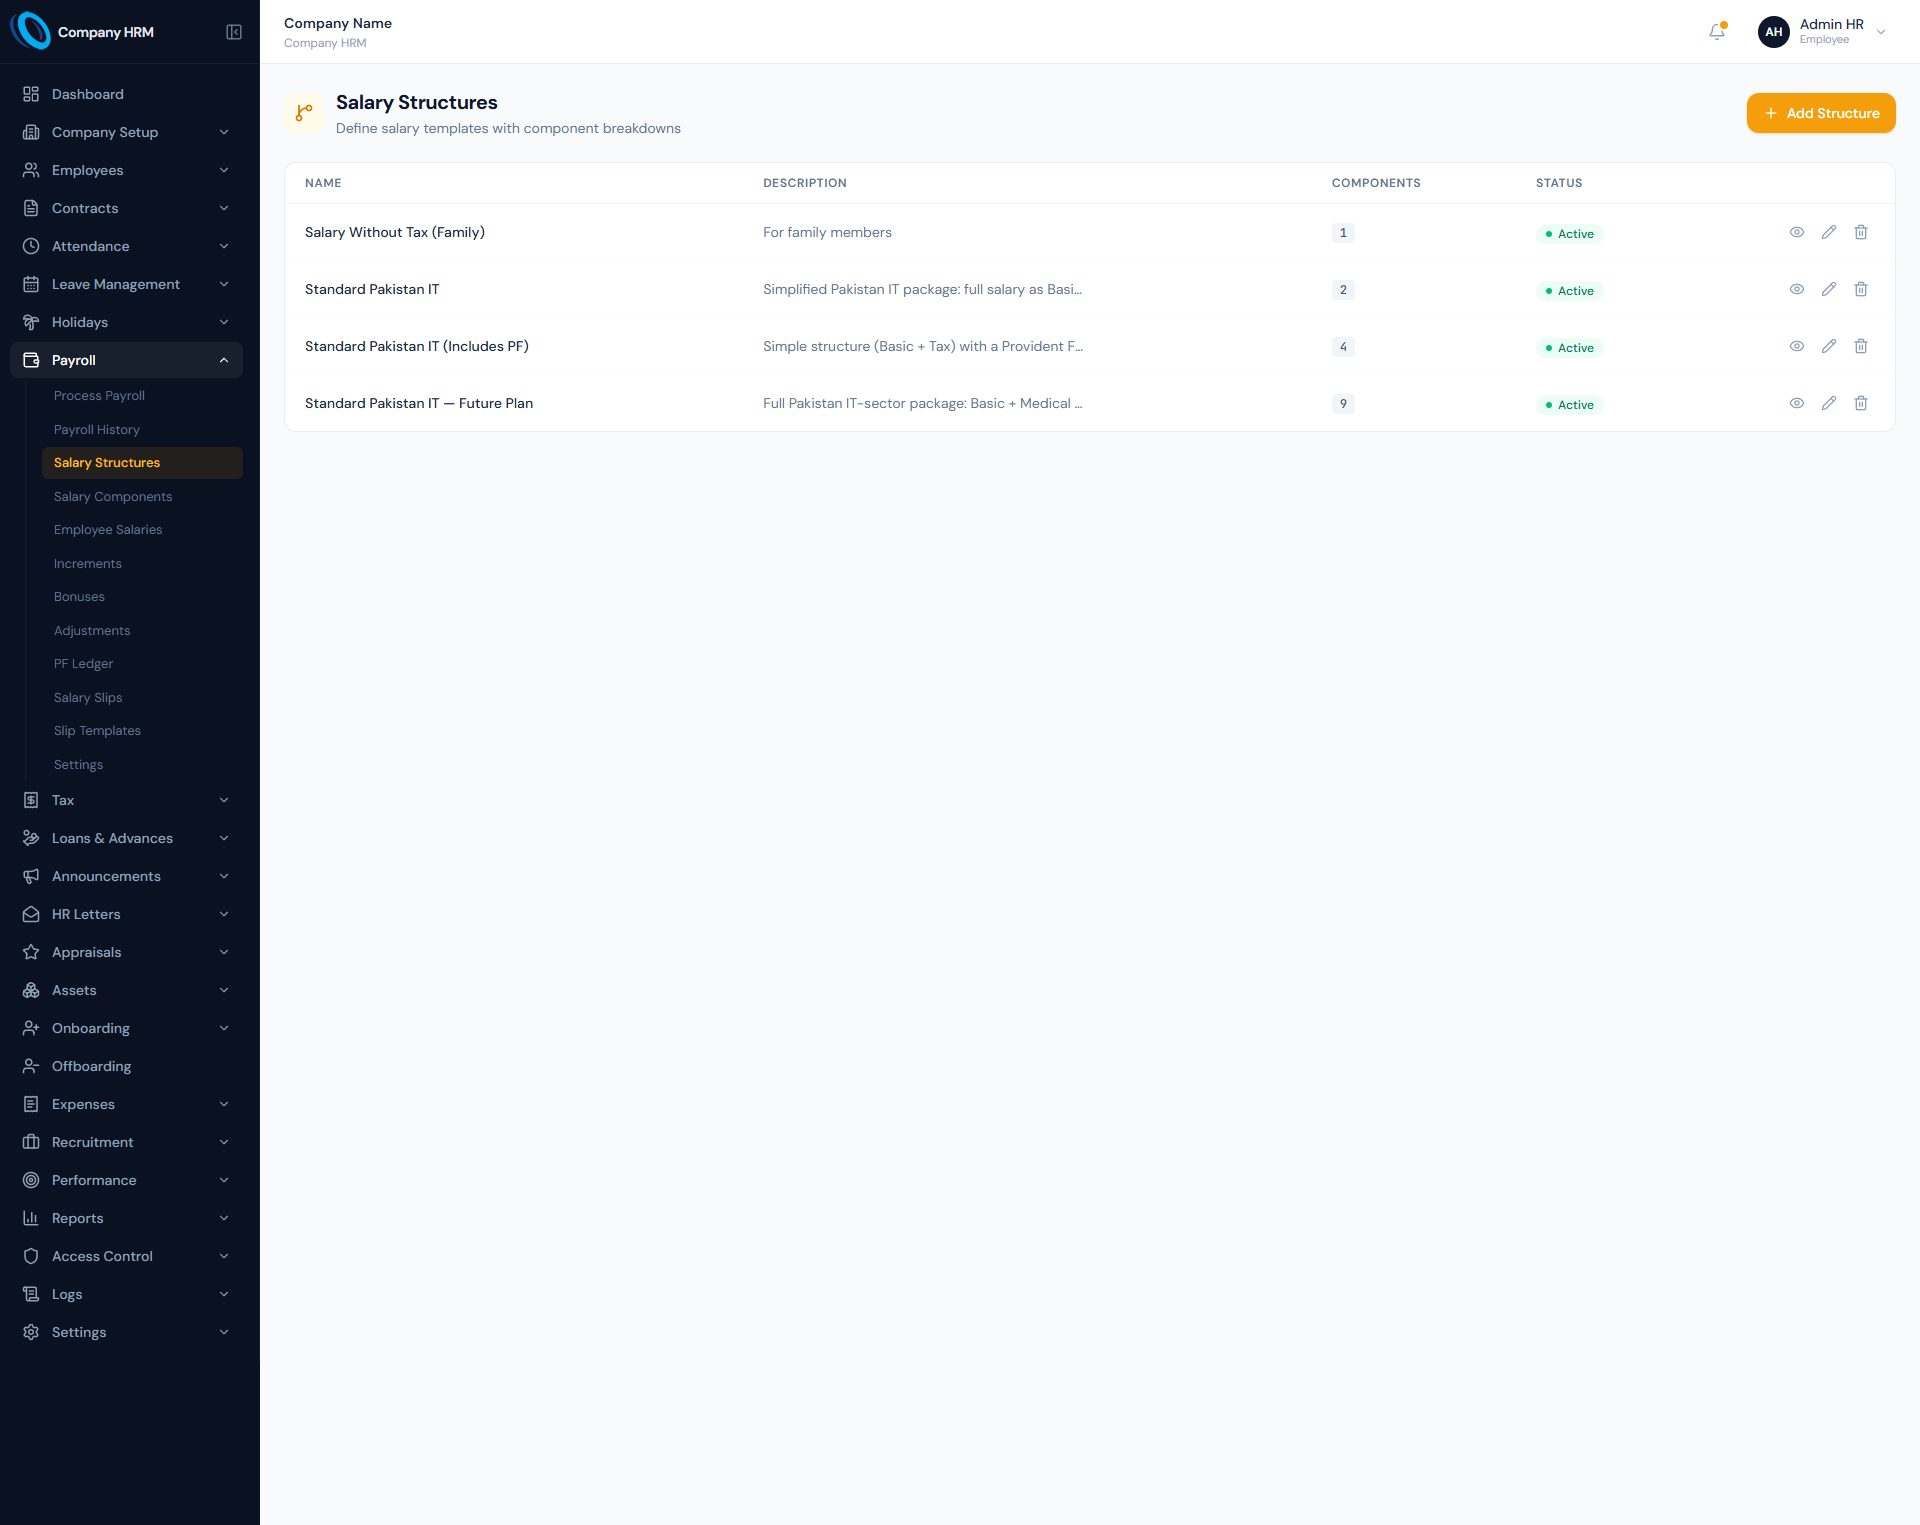Click the Announcements megaphone icon

tap(31, 876)
